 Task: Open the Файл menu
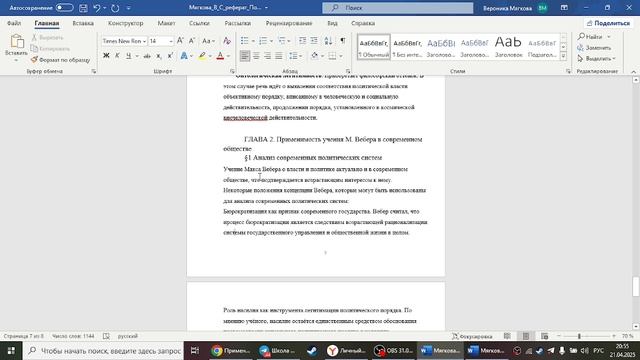(14, 23)
